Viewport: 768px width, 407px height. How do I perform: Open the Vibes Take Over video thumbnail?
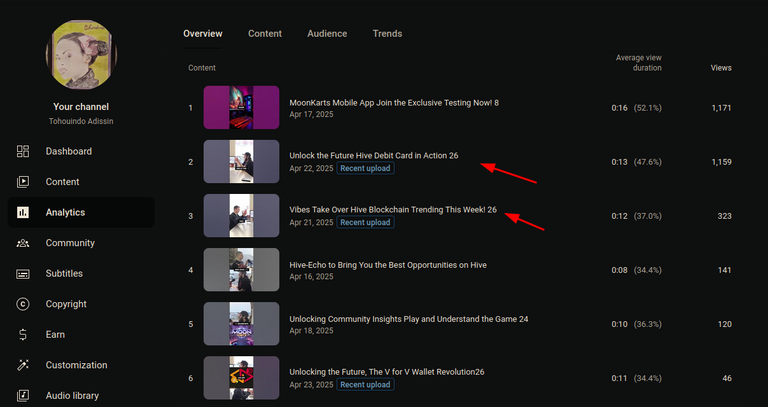(241, 215)
